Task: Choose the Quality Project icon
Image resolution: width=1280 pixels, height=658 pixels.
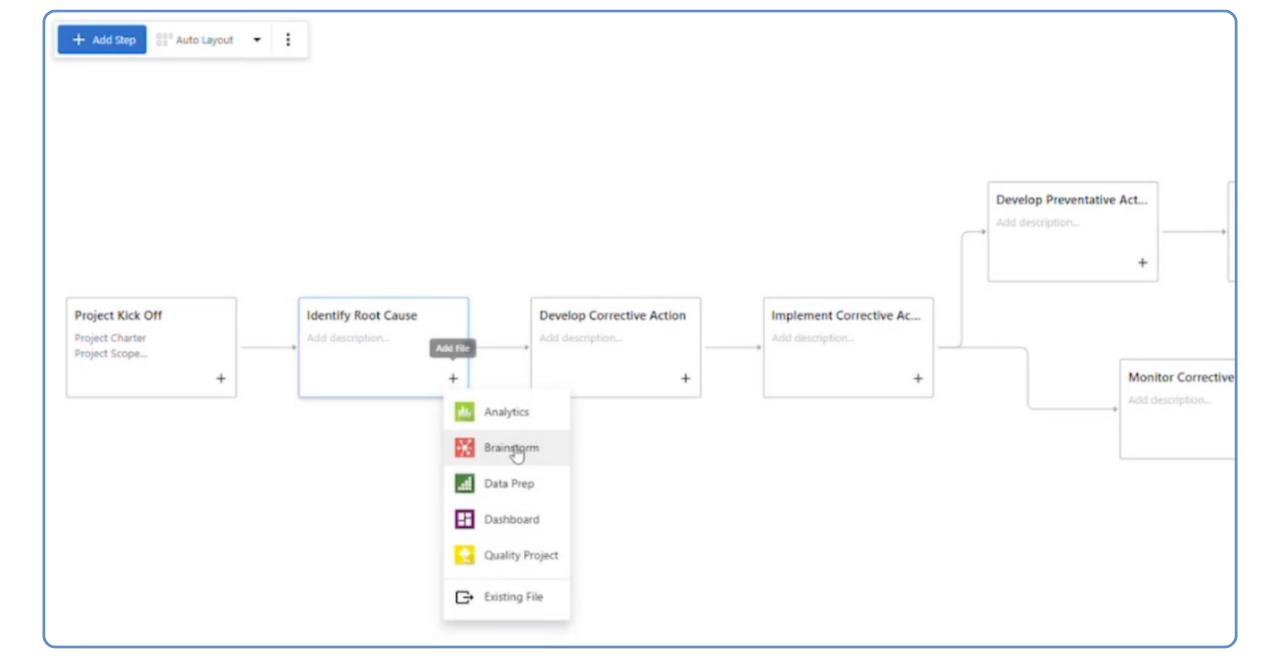Action: pos(463,555)
